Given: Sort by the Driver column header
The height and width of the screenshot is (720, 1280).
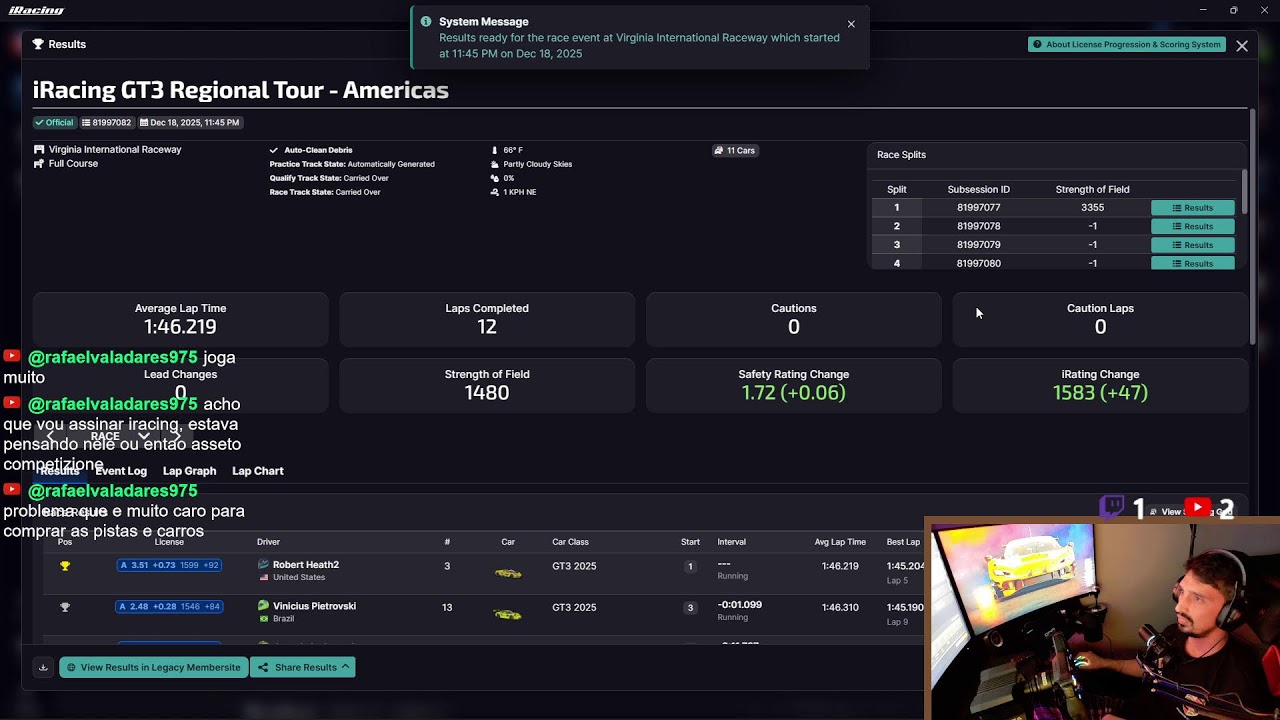Looking at the screenshot, I should 268,542.
